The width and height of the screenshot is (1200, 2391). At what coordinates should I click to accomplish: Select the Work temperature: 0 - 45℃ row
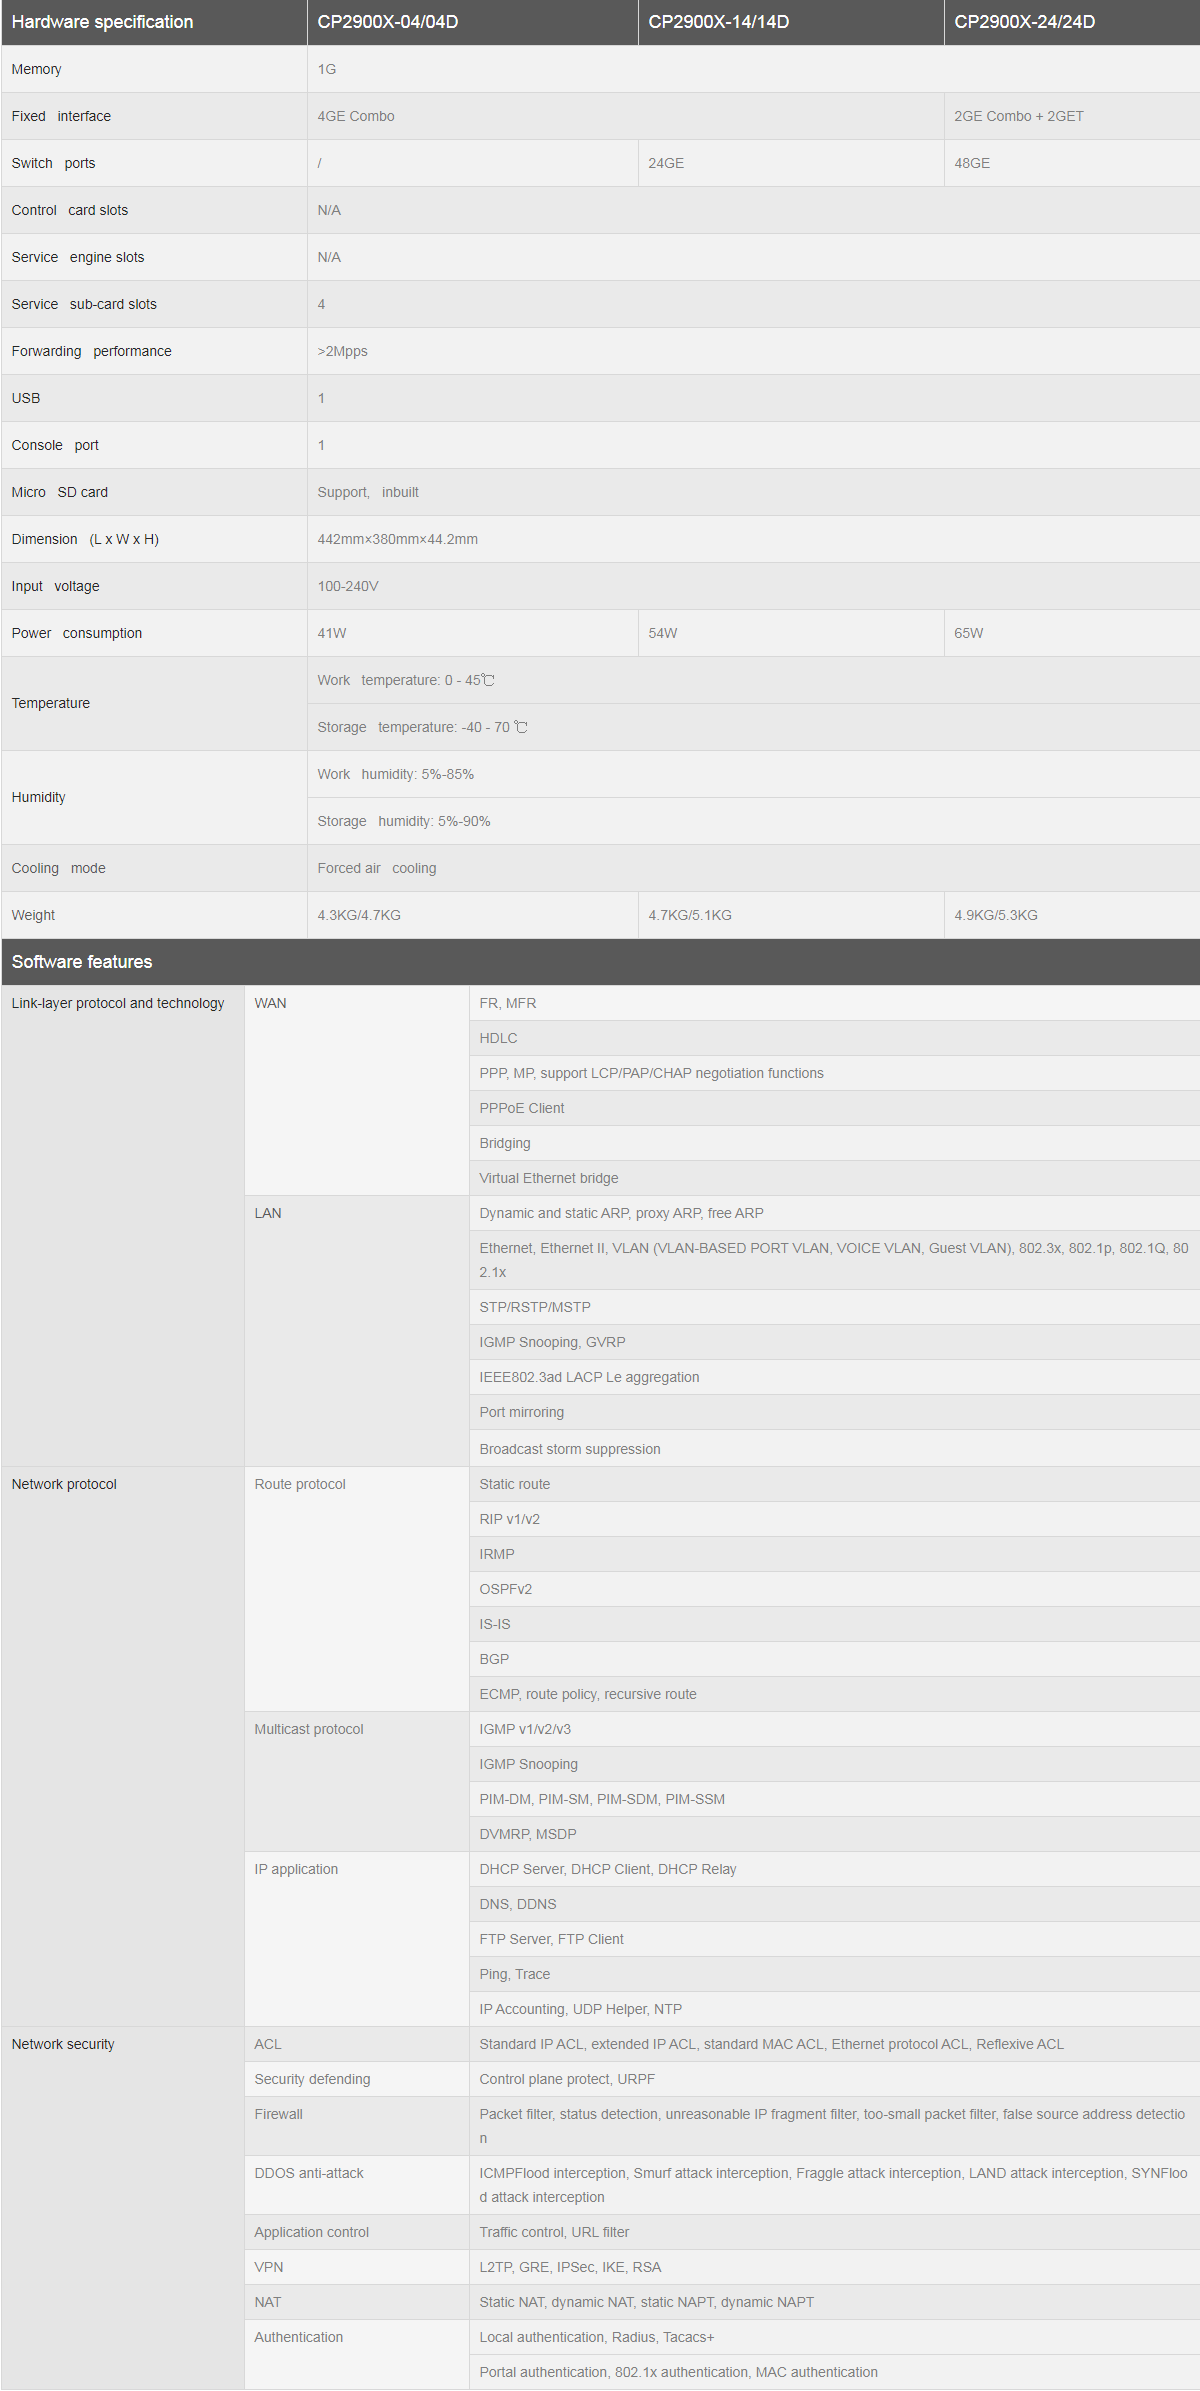753,680
